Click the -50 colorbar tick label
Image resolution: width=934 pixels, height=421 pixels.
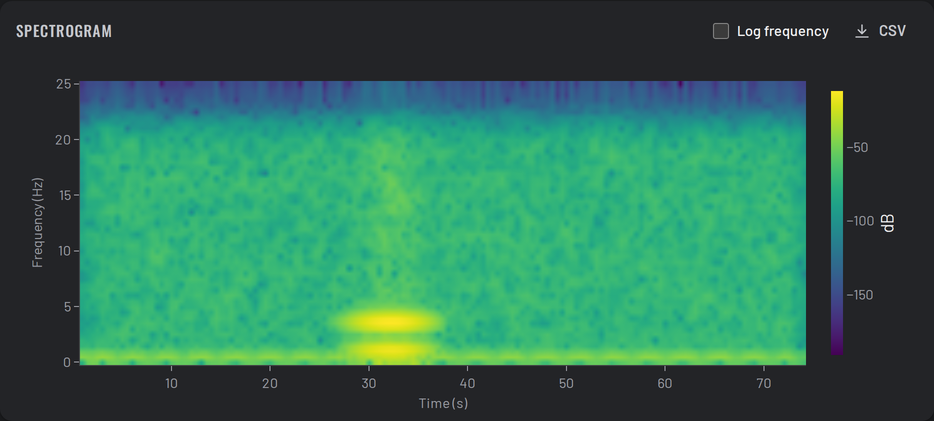click(x=857, y=147)
